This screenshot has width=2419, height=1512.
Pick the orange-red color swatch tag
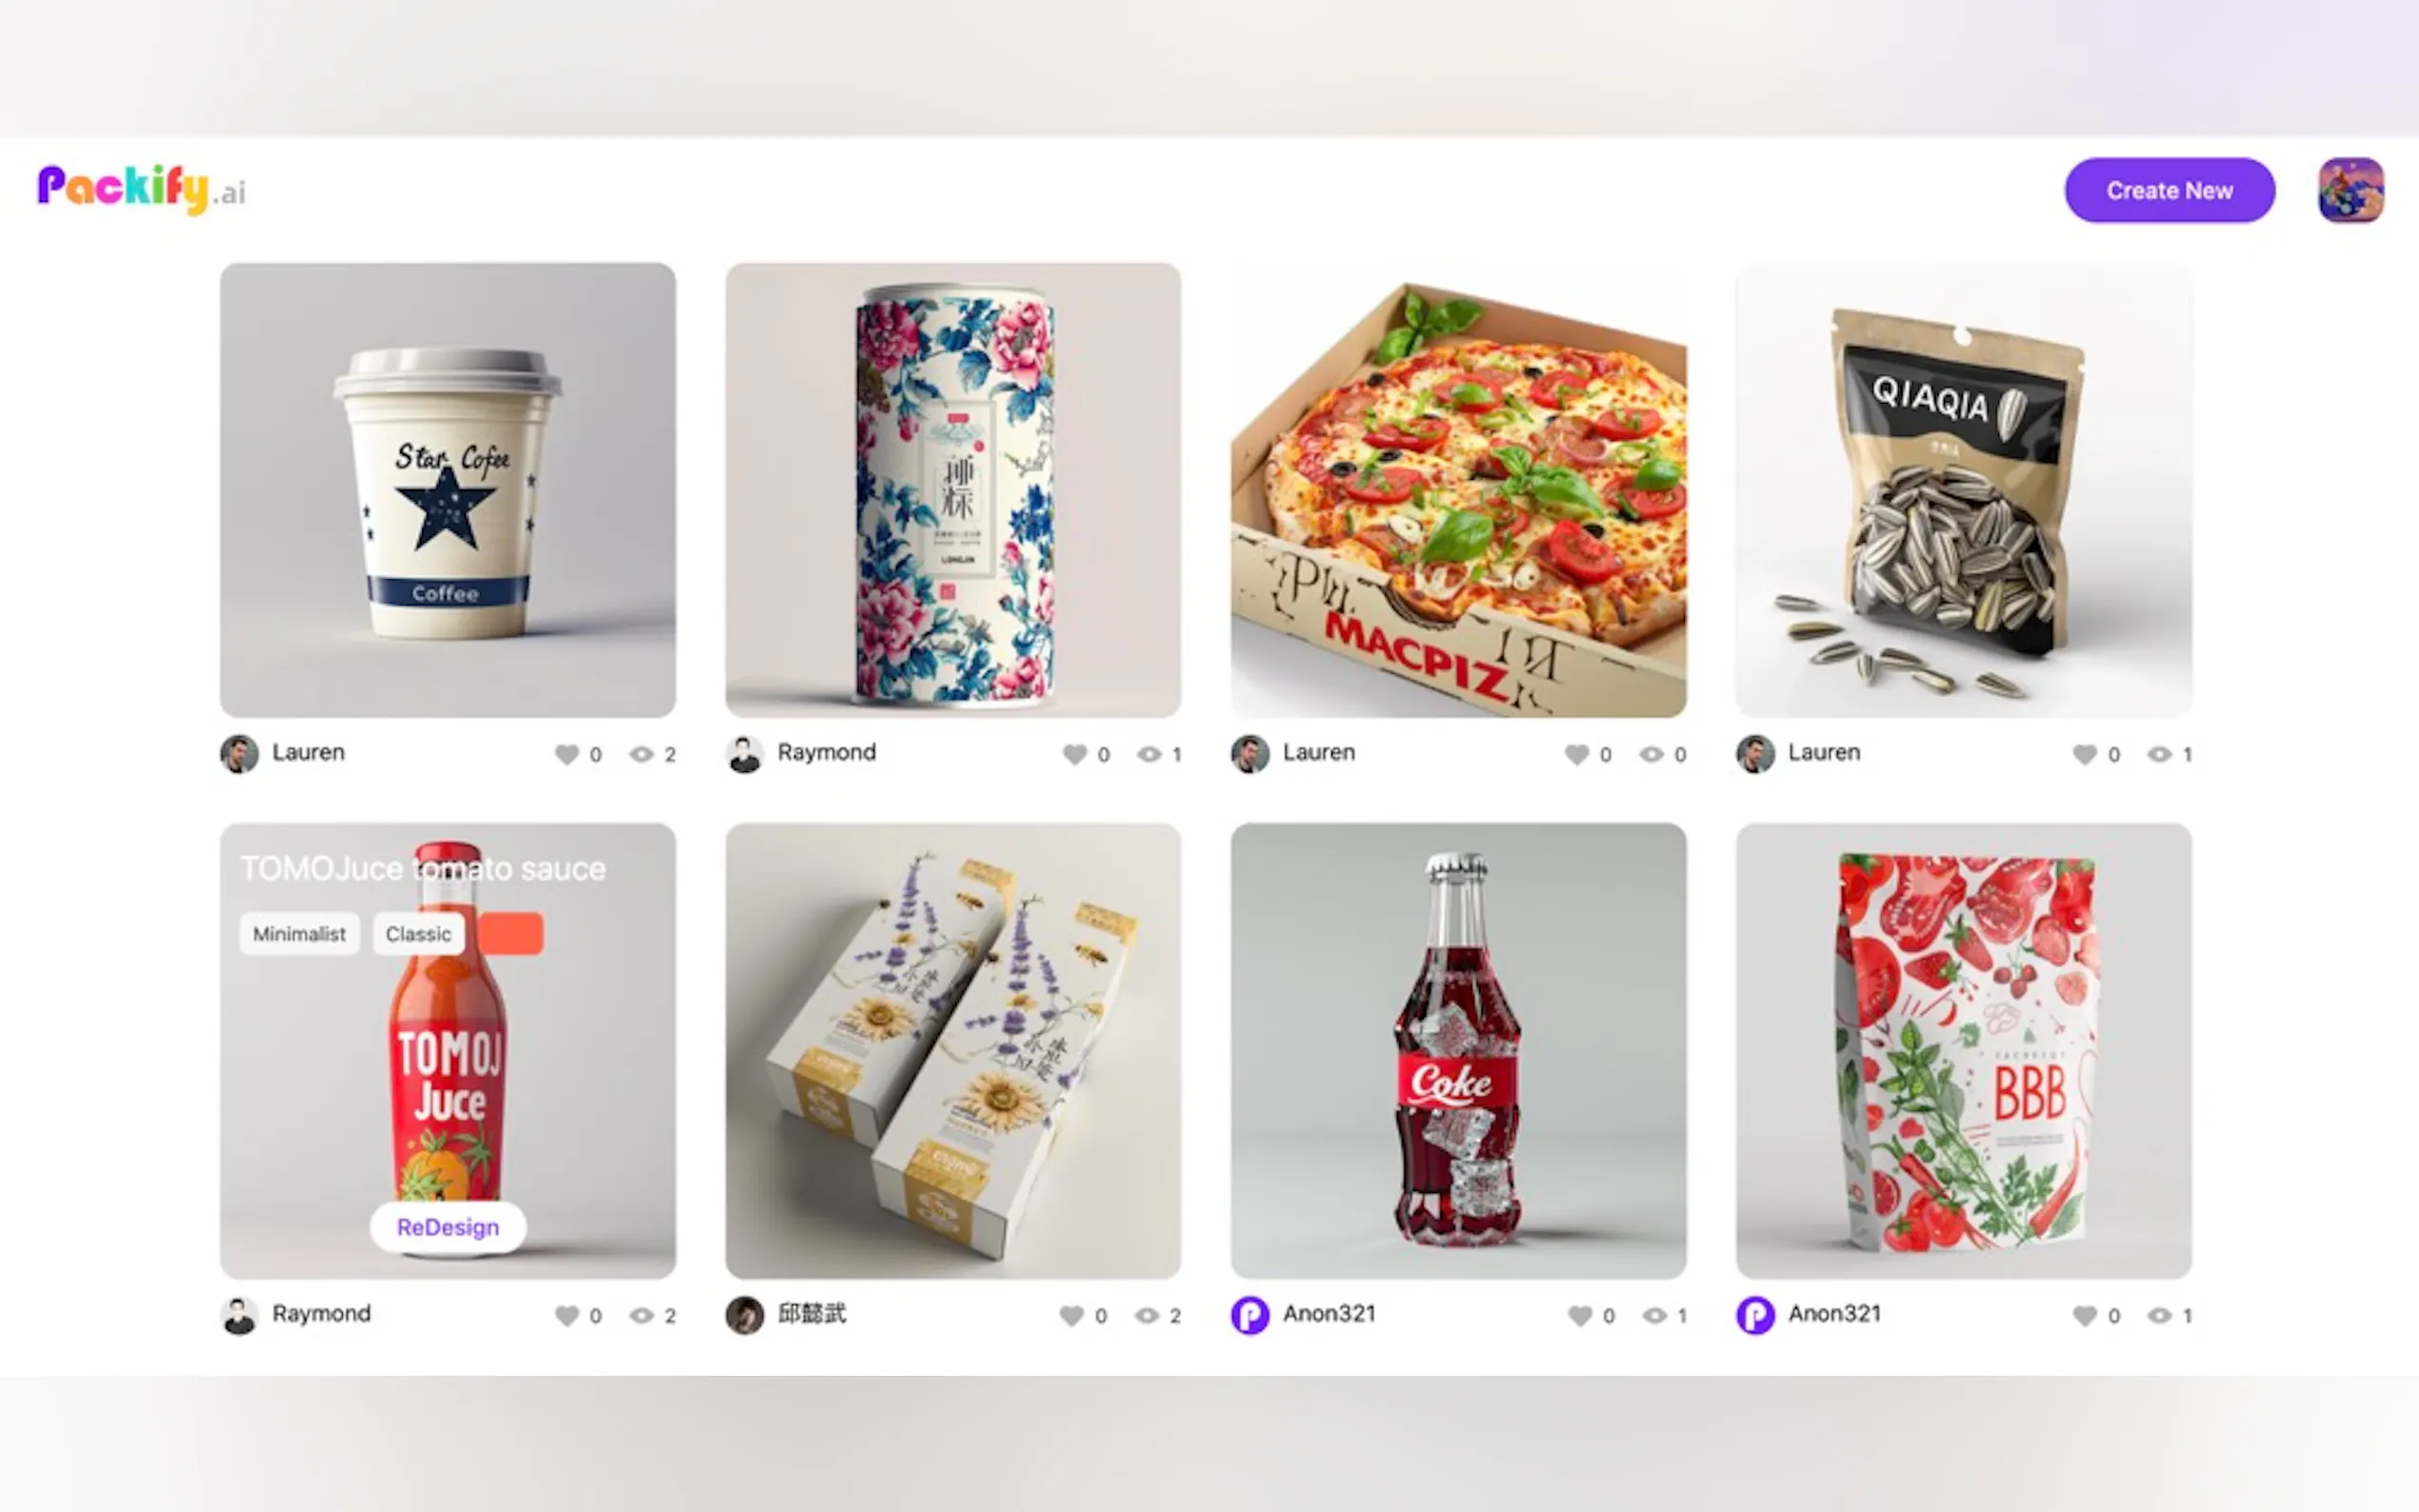tap(511, 933)
